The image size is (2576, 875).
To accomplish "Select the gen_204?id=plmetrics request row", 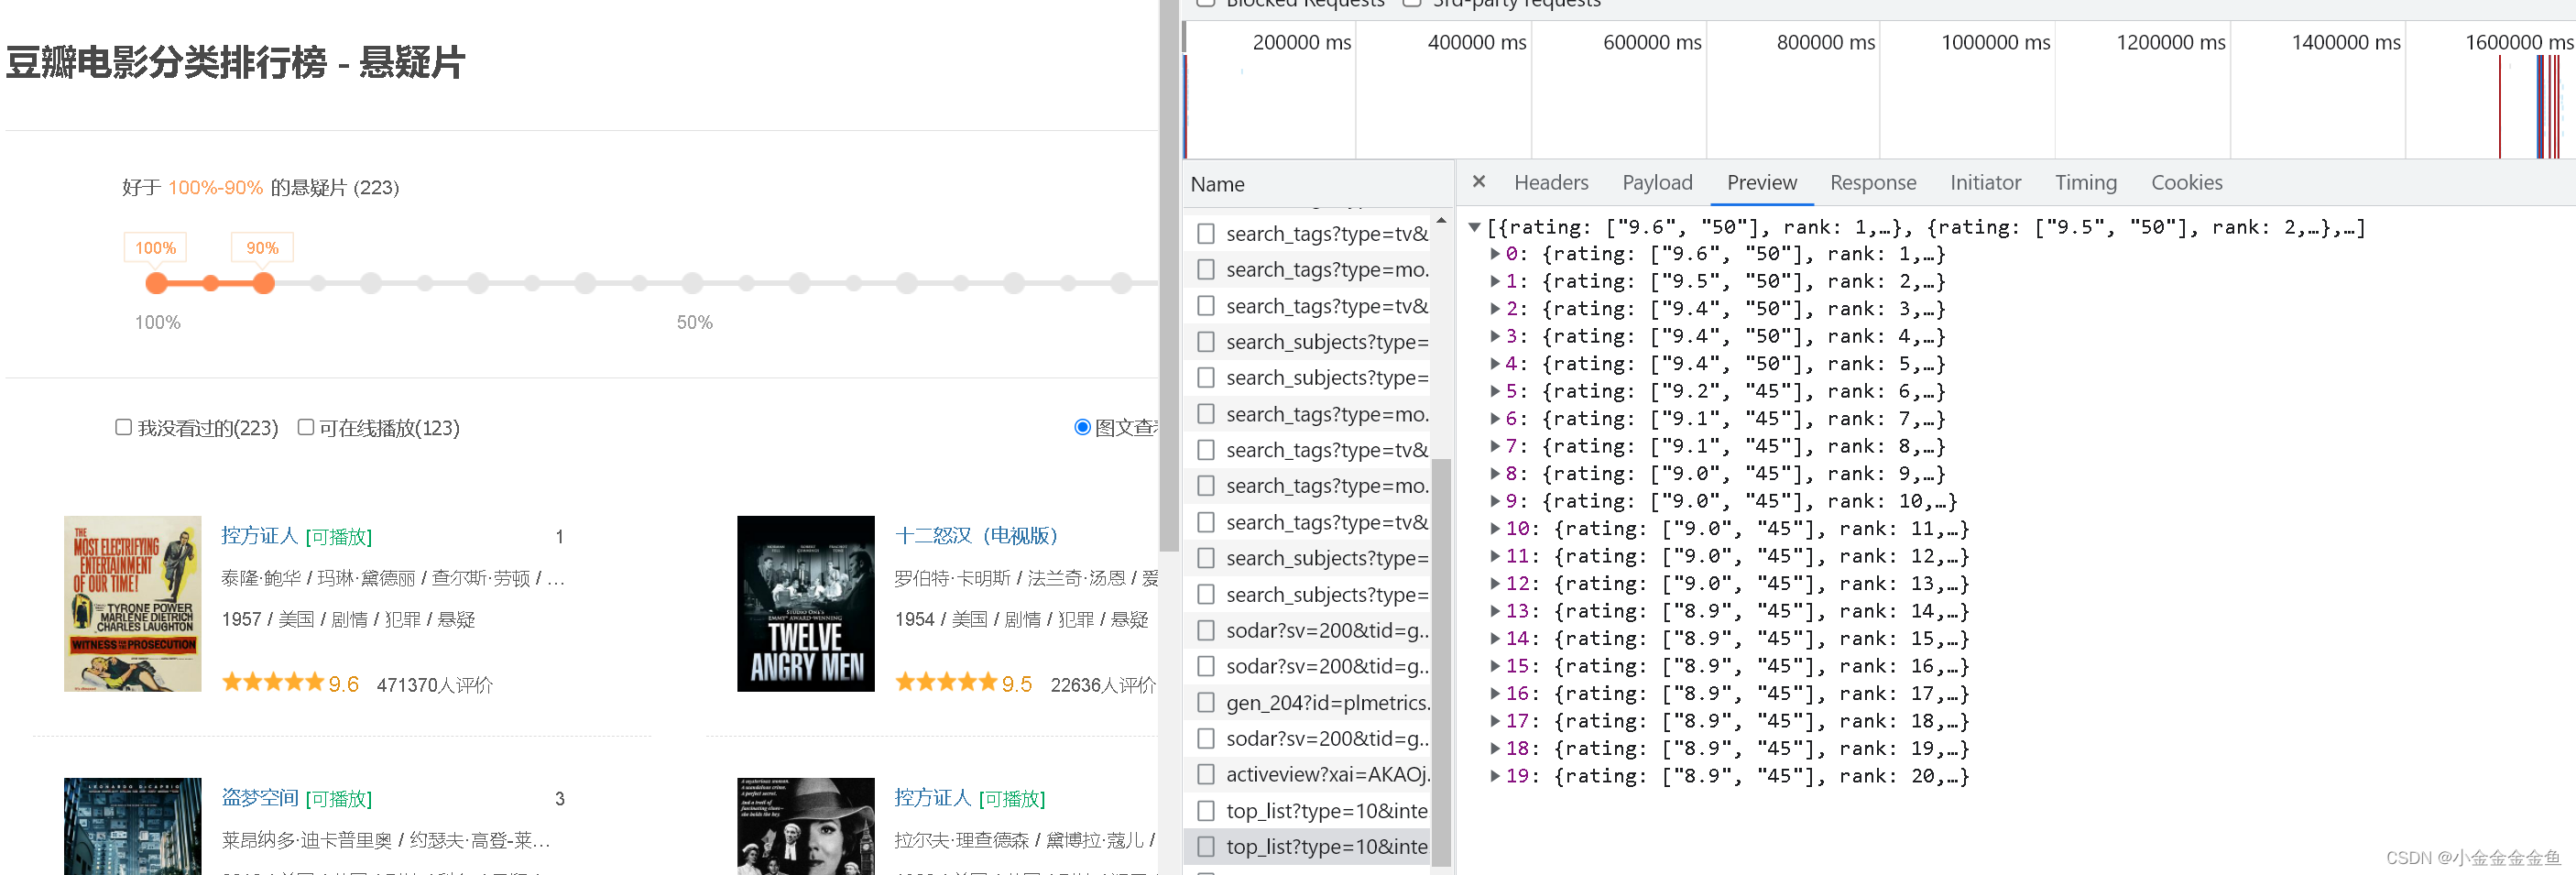I will 1306,703.
